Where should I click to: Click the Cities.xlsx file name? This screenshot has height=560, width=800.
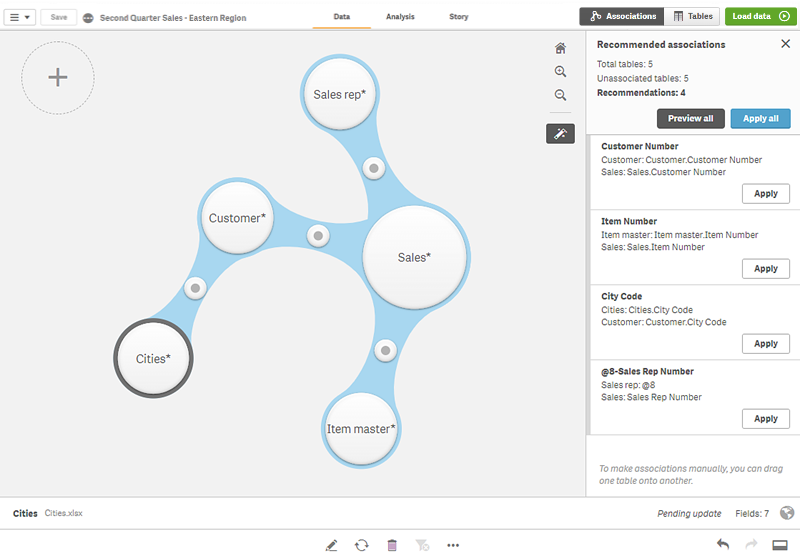63,513
